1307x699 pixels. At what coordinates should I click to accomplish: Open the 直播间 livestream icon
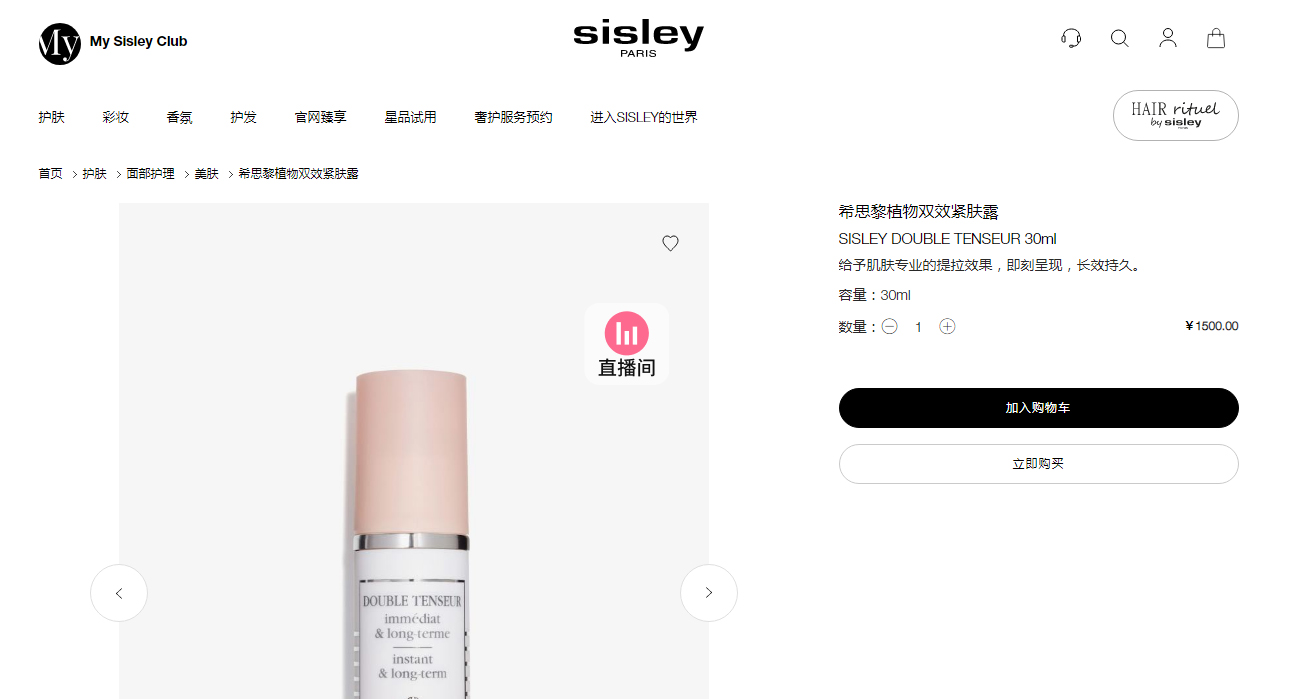[x=627, y=344]
